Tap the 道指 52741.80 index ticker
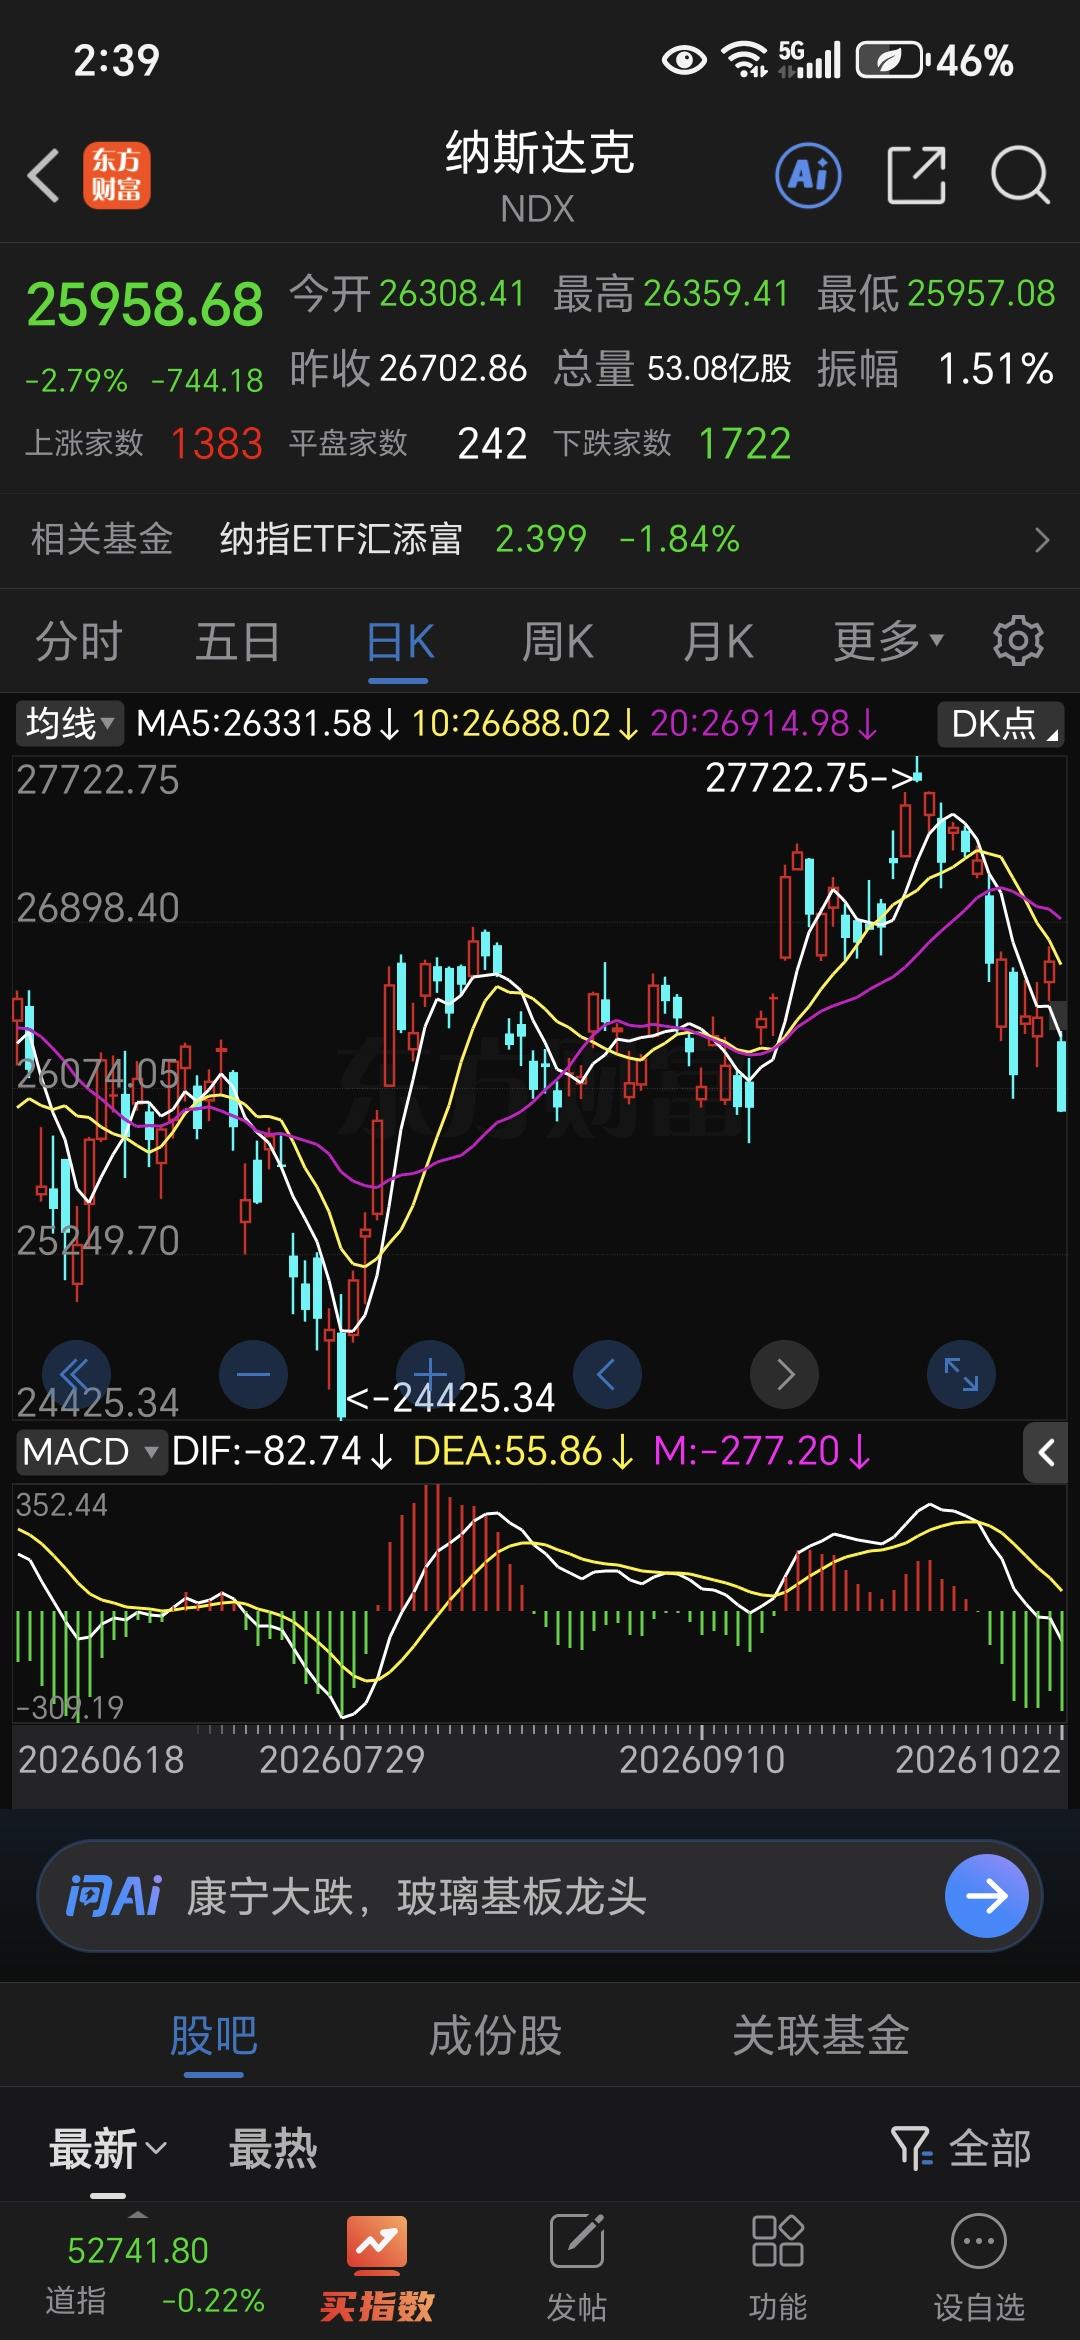The image size is (1080, 2340). point(154,2274)
